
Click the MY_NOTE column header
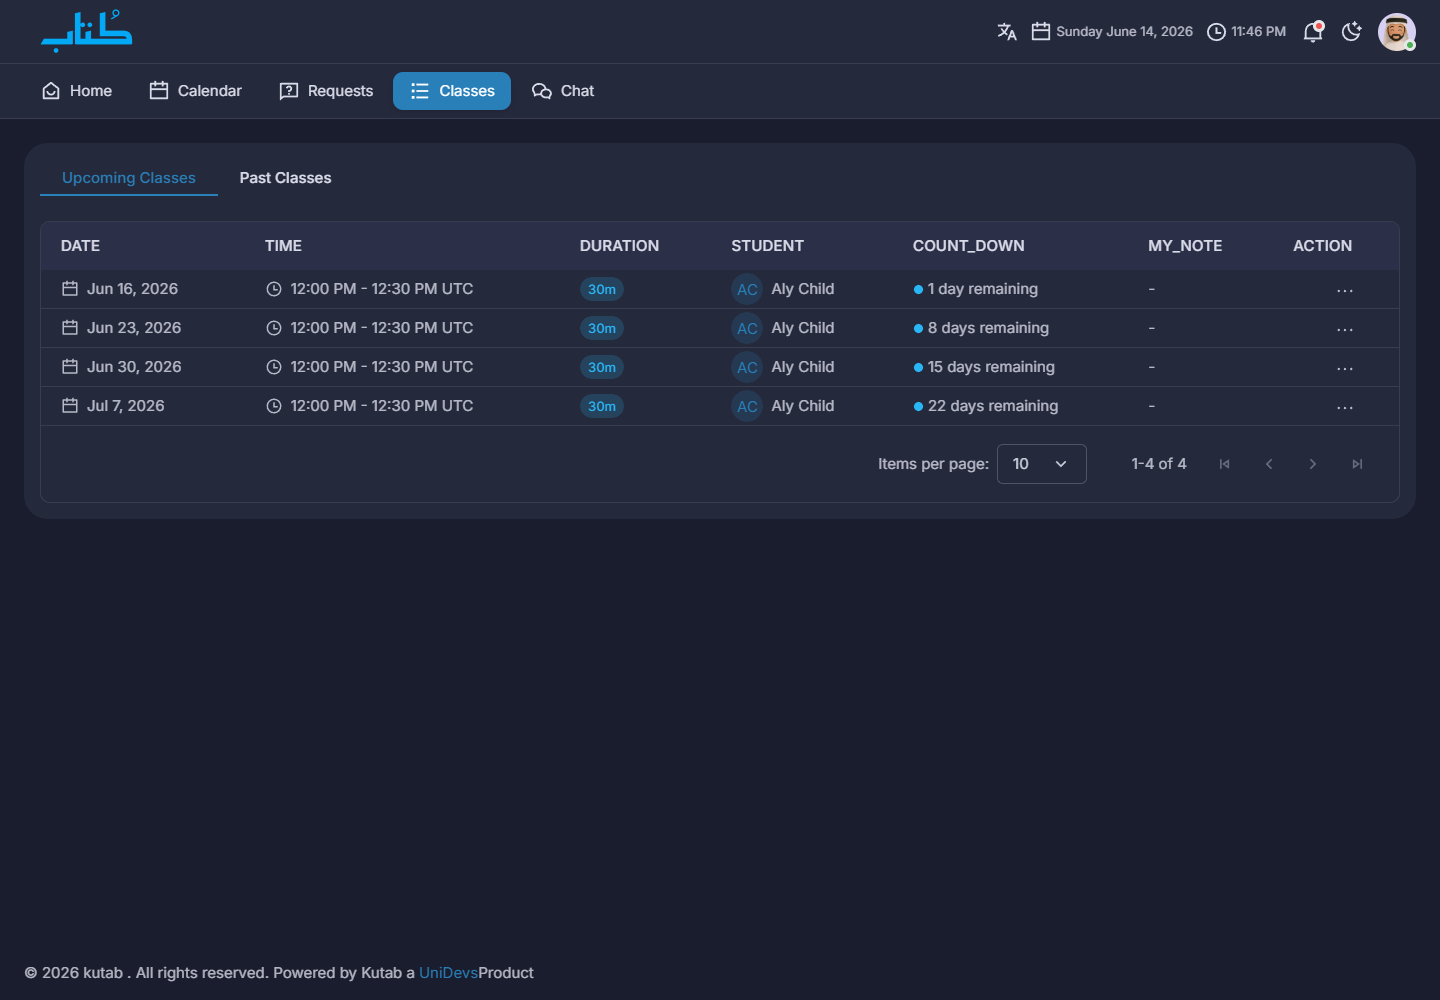pos(1185,246)
